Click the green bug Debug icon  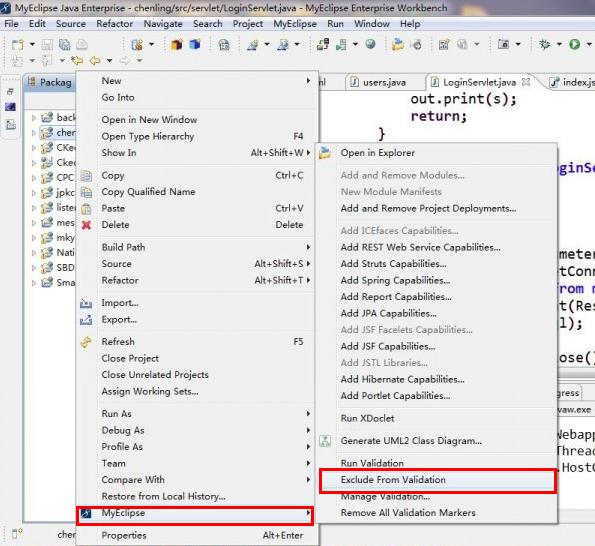click(545, 45)
